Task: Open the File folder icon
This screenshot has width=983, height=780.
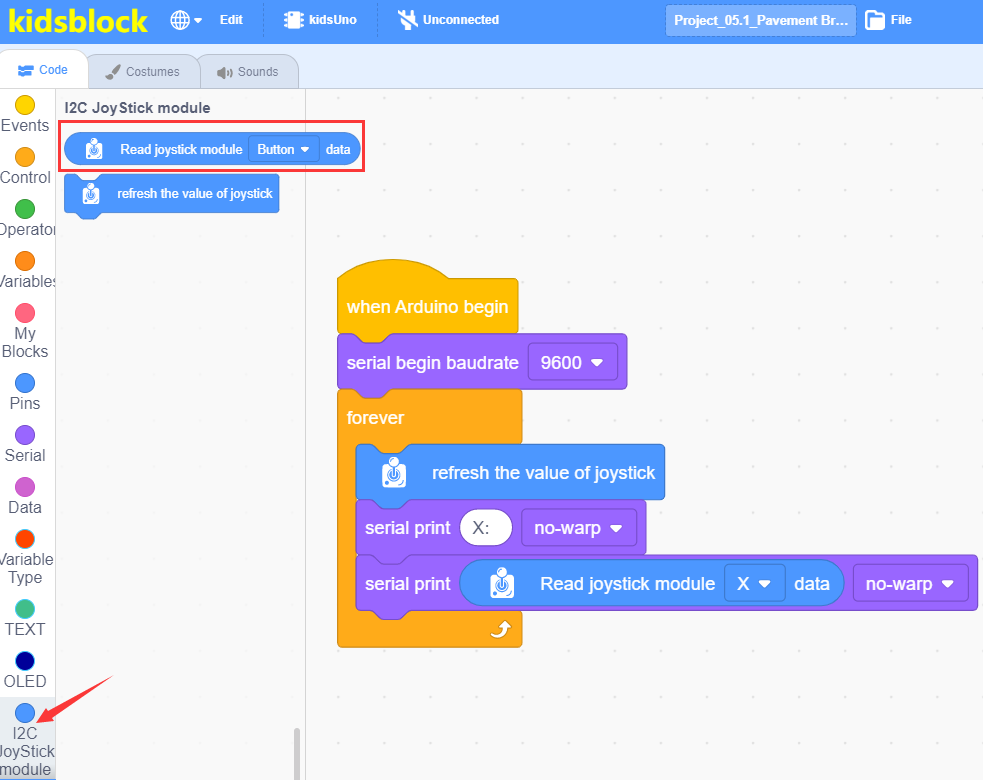Action: (875, 20)
